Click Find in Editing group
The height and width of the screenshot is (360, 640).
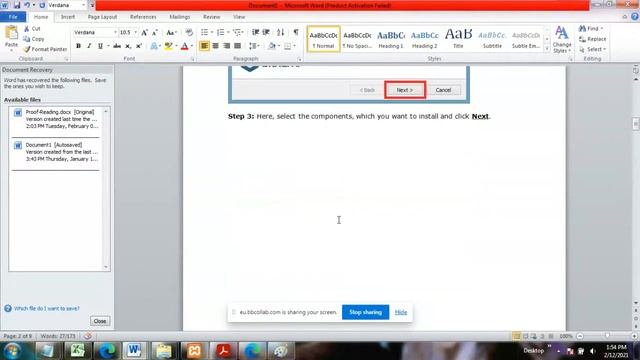point(591,29)
